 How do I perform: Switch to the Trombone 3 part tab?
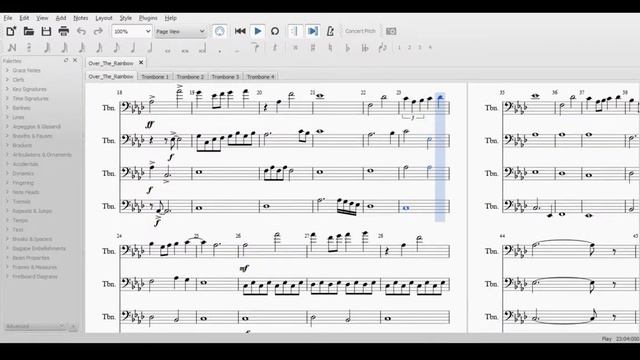225,77
